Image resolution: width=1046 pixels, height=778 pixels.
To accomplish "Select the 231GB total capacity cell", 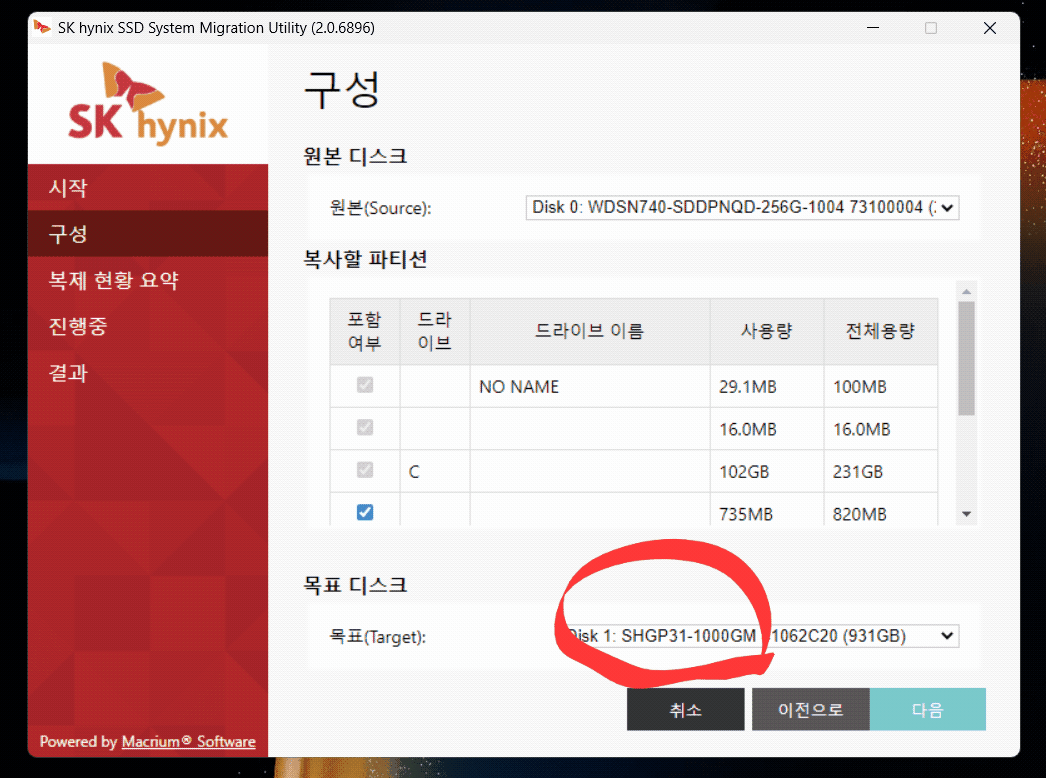I will pyautogui.click(x=881, y=472).
